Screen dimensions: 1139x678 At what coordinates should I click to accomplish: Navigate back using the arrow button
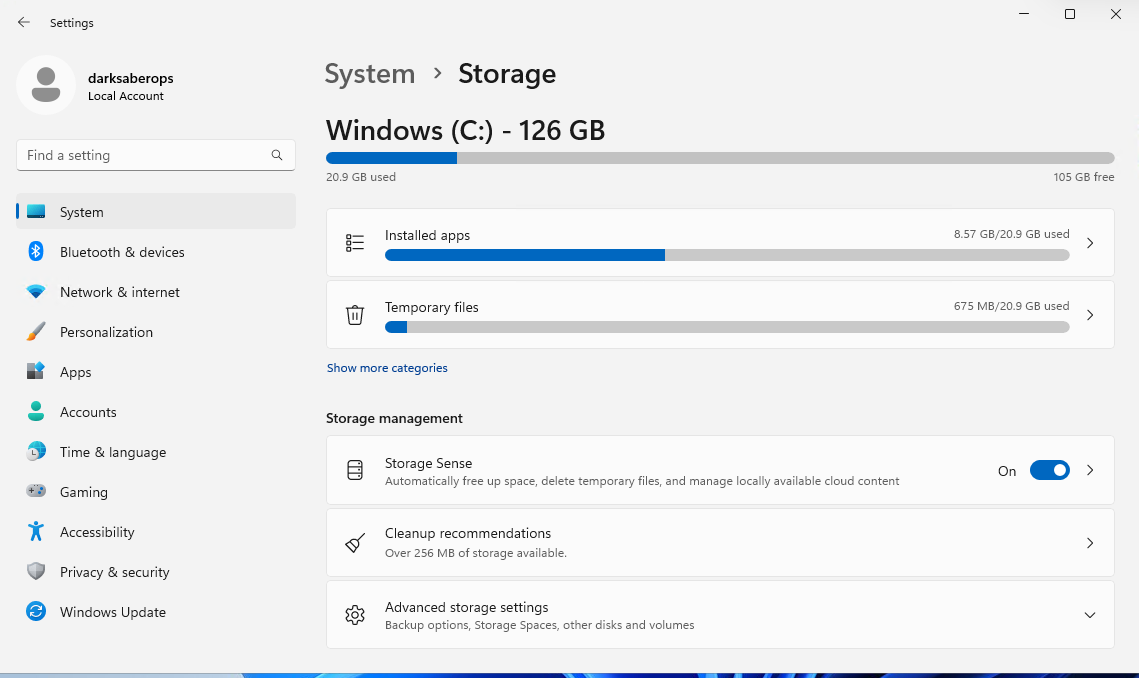(x=23, y=22)
